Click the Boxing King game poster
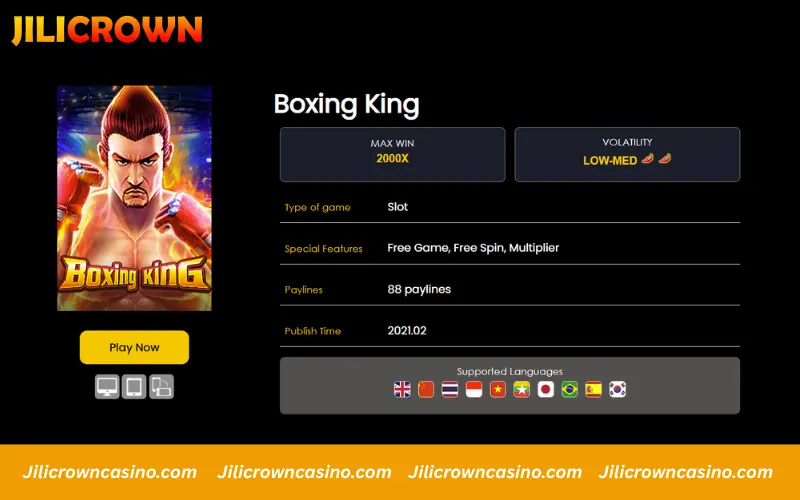Image resolution: width=800 pixels, height=500 pixels. point(134,198)
